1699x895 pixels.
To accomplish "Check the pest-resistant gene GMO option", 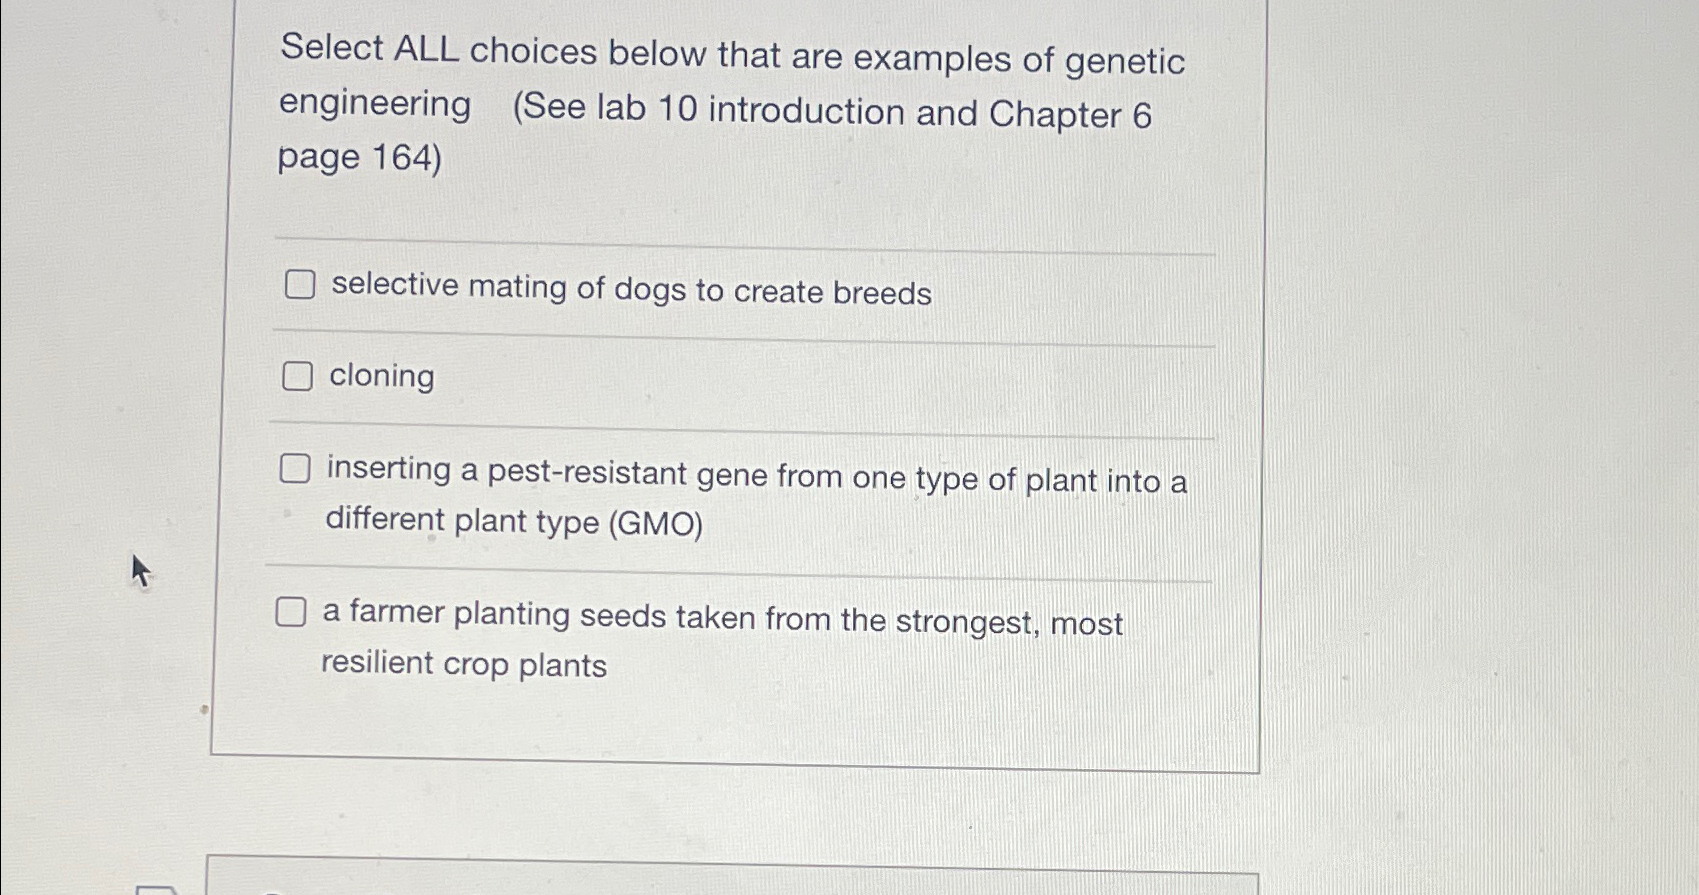I will 295,467.
